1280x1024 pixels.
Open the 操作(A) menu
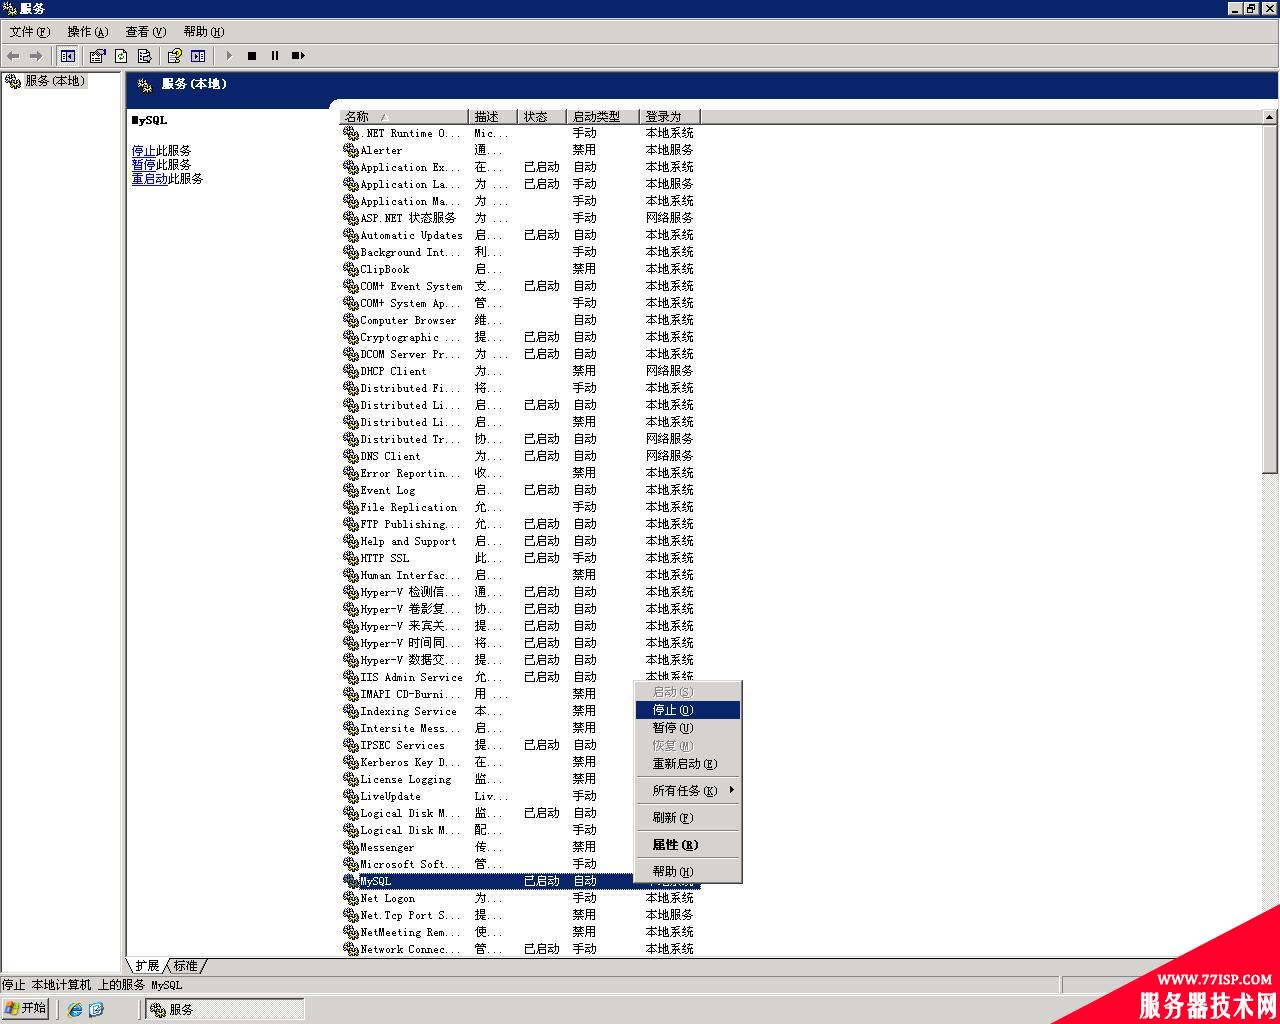(88, 32)
